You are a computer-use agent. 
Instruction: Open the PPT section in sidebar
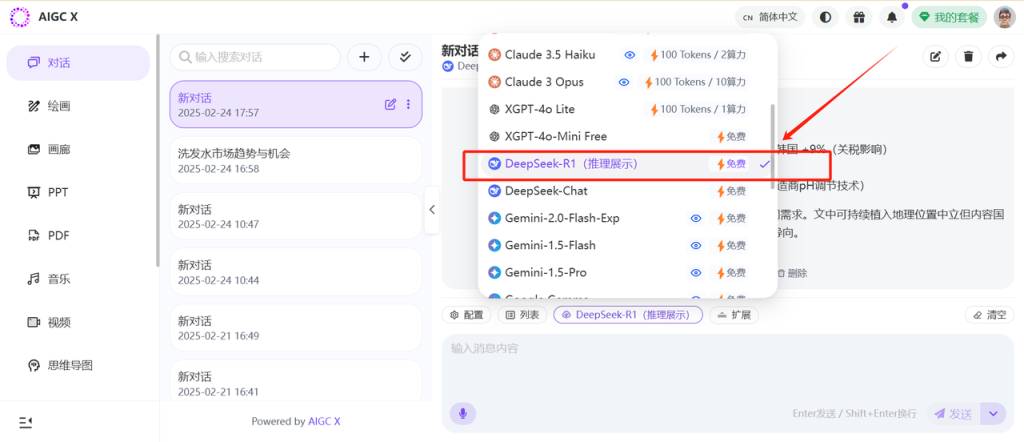[78, 193]
